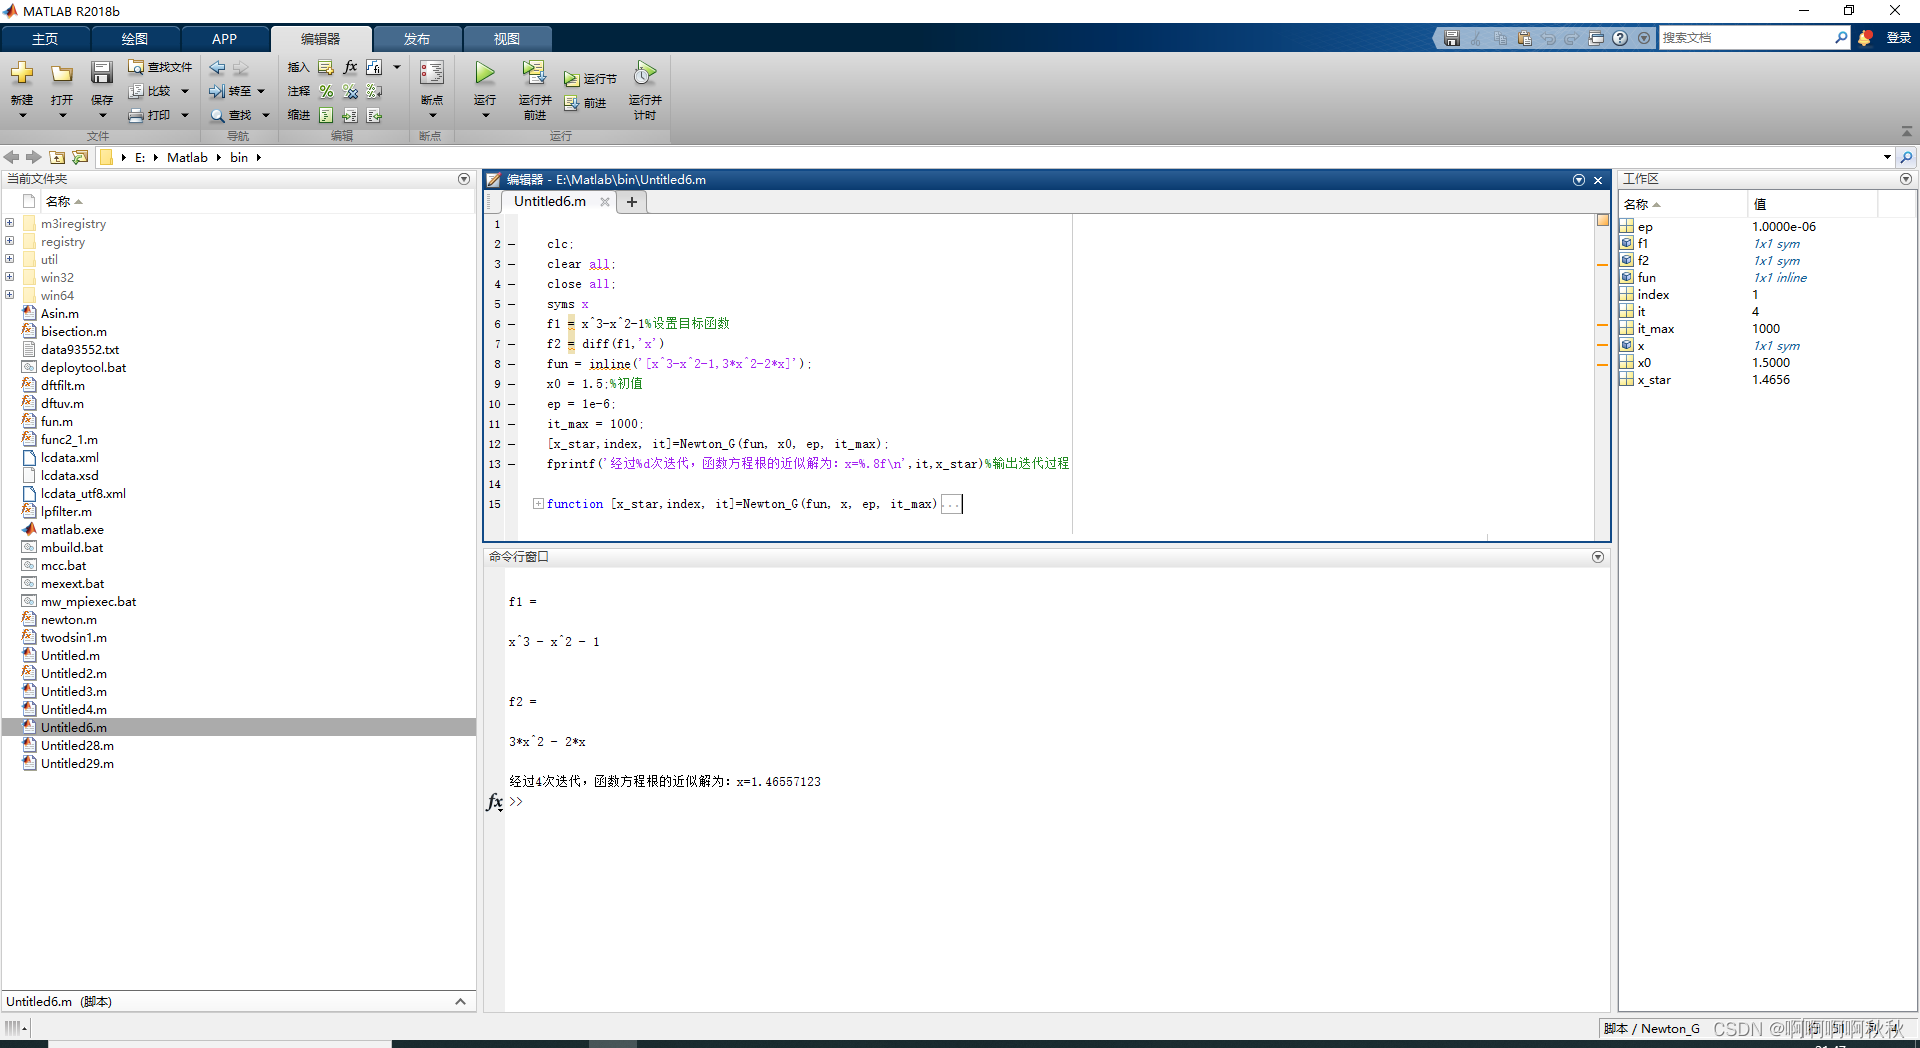Open help via the question mark icon
The width and height of the screenshot is (1920, 1048).
click(x=1620, y=38)
